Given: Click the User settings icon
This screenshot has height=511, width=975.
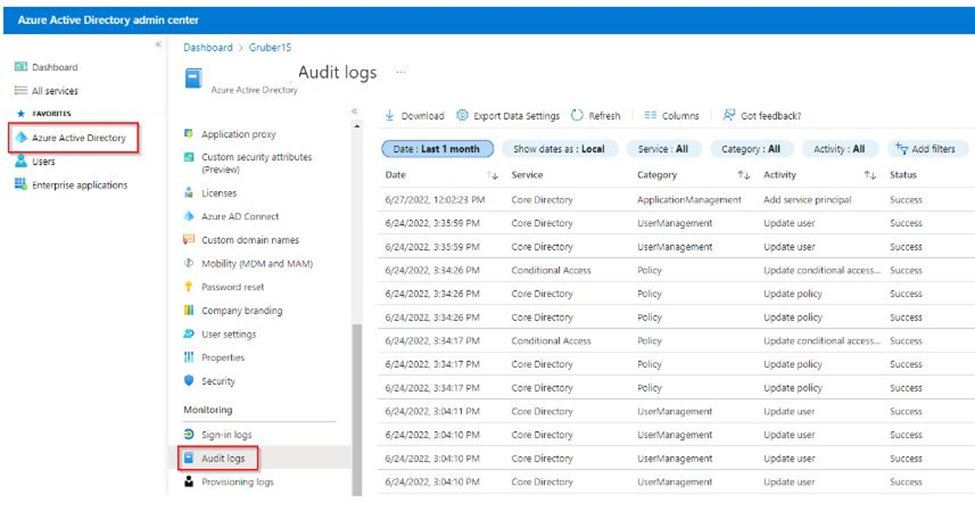Looking at the screenshot, I should pyautogui.click(x=189, y=334).
